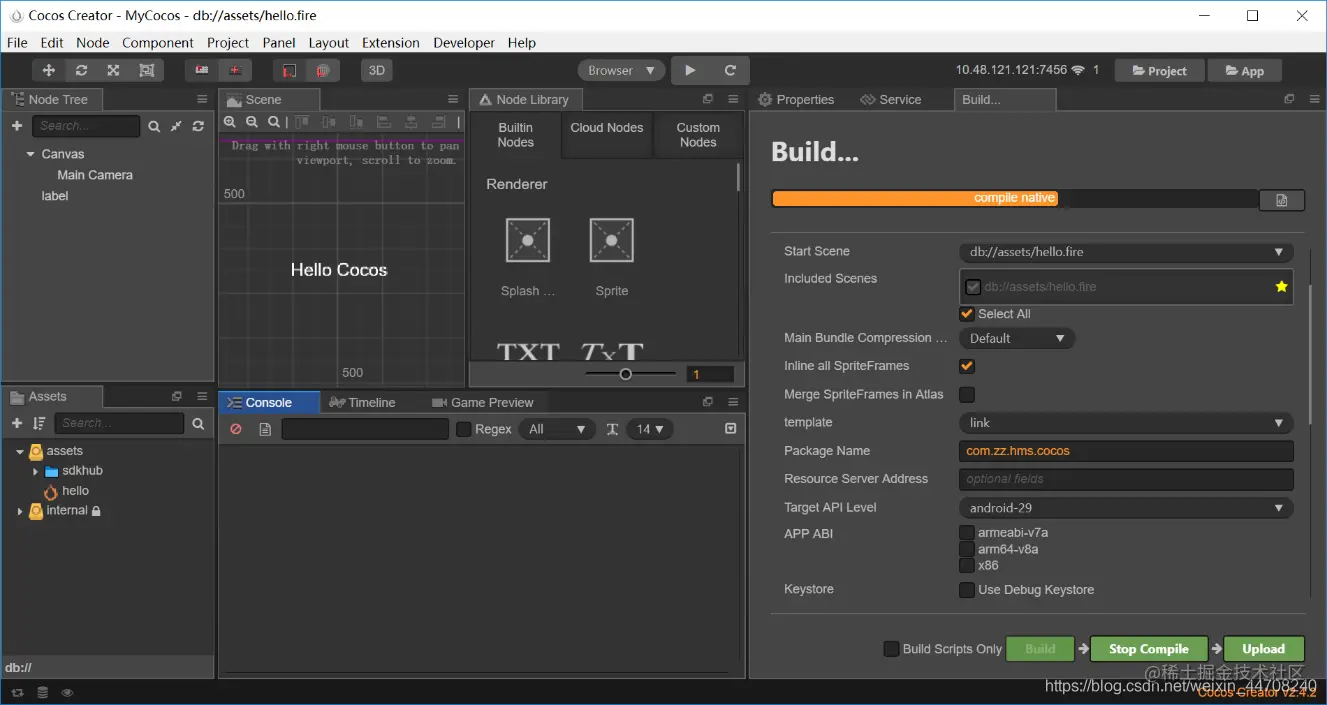Viewport: 1327px width, 705px height.
Task: Switch to Custom Nodes tab
Action: pos(698,135)
